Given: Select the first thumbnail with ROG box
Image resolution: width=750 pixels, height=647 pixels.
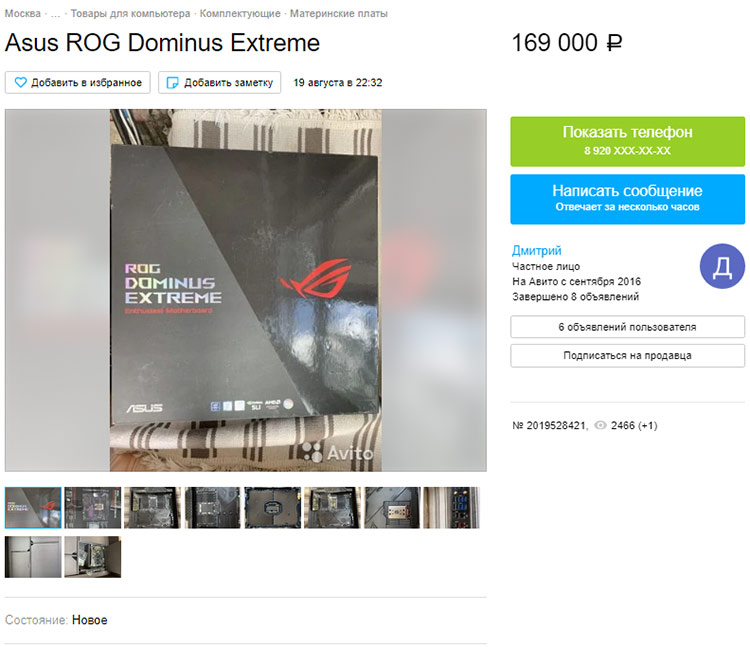Looking at the screenshot, I should (33, 507).
